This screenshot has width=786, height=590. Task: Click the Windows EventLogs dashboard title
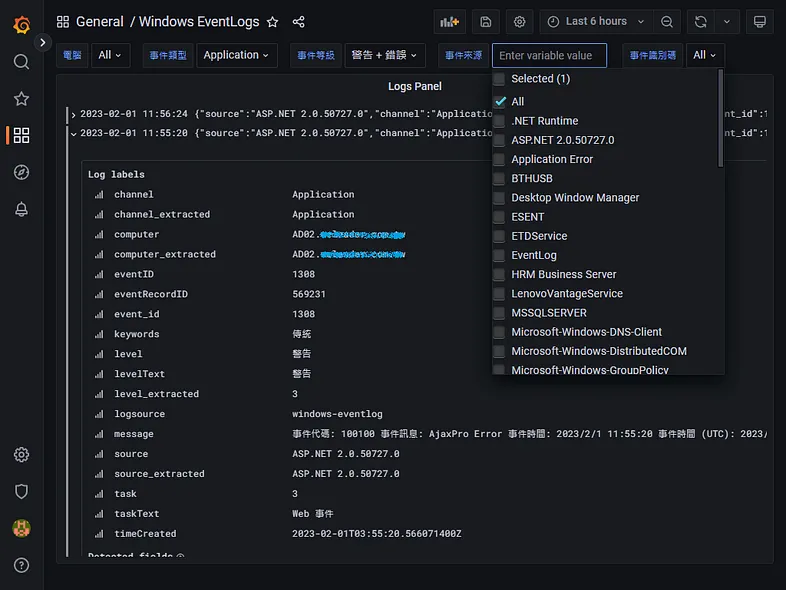pyautogui.click(x=199, y=22)
